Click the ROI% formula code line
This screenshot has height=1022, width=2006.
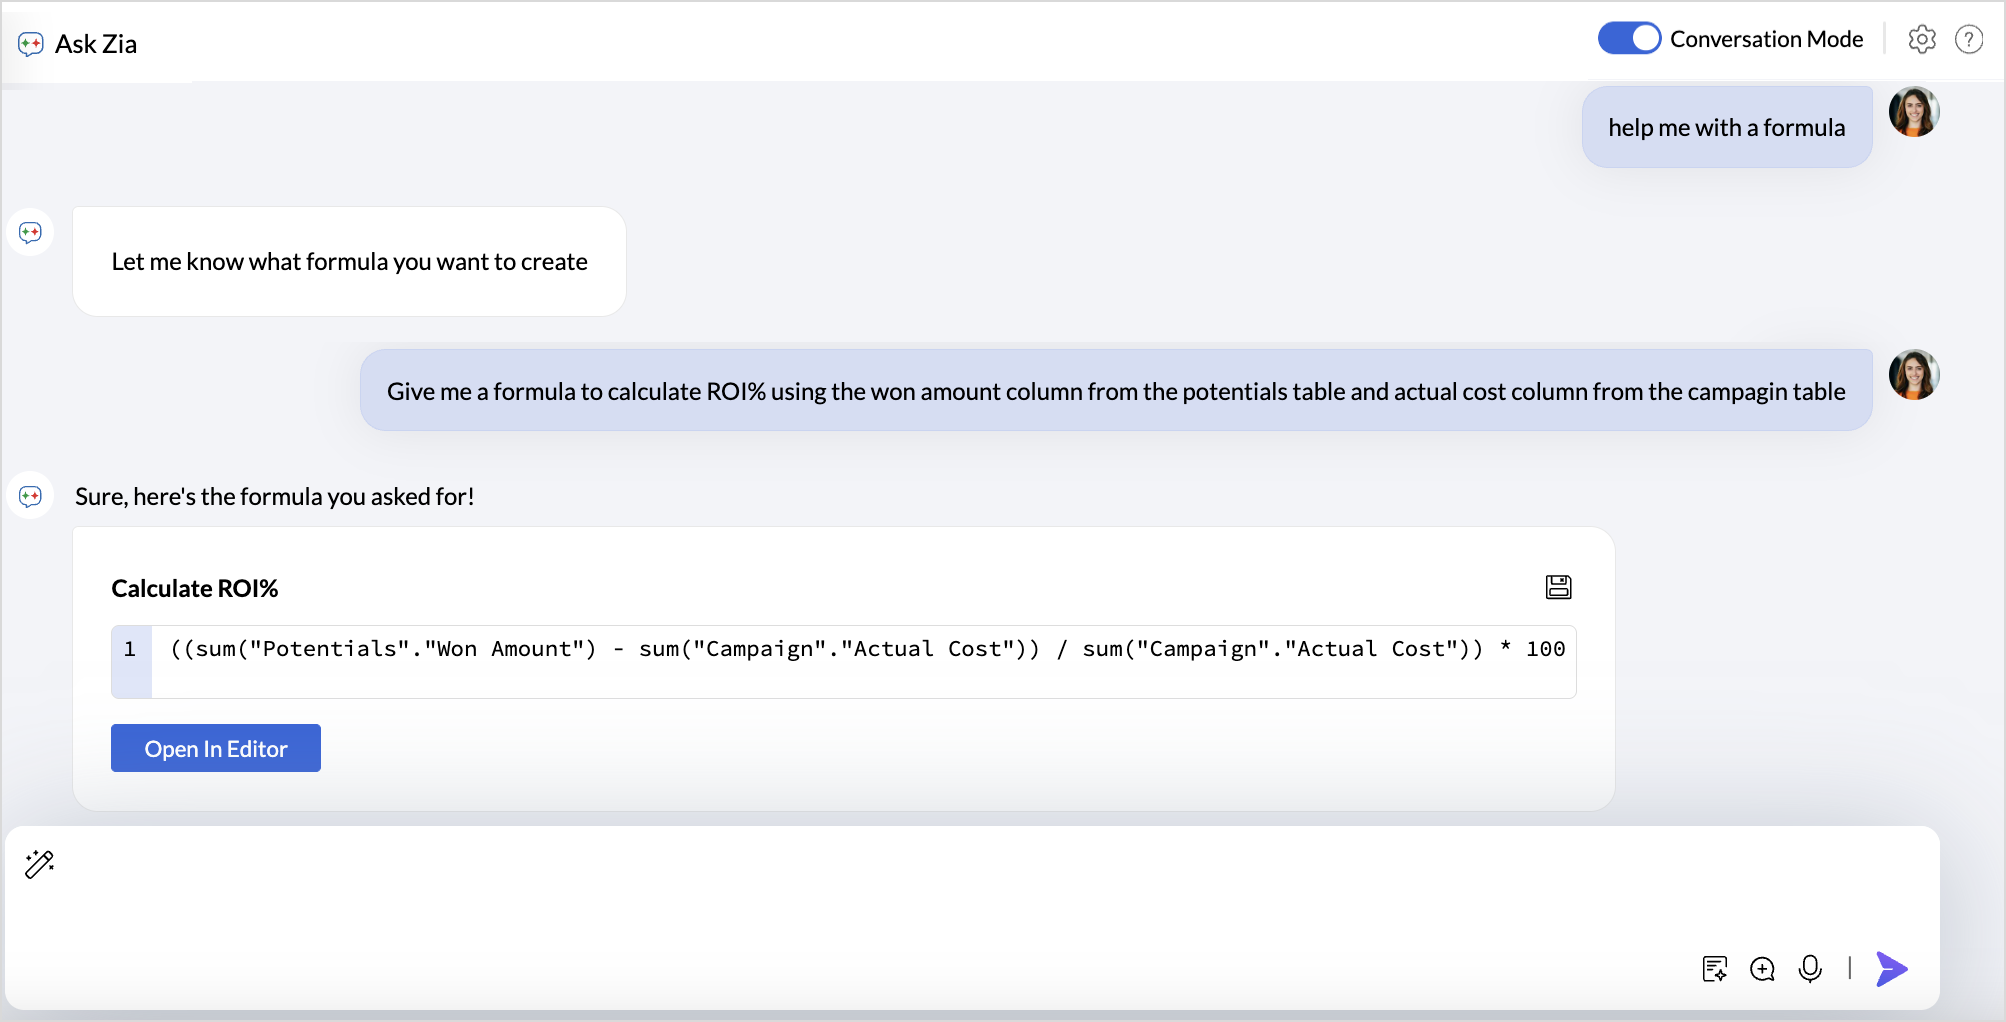[x=866, y=650]
